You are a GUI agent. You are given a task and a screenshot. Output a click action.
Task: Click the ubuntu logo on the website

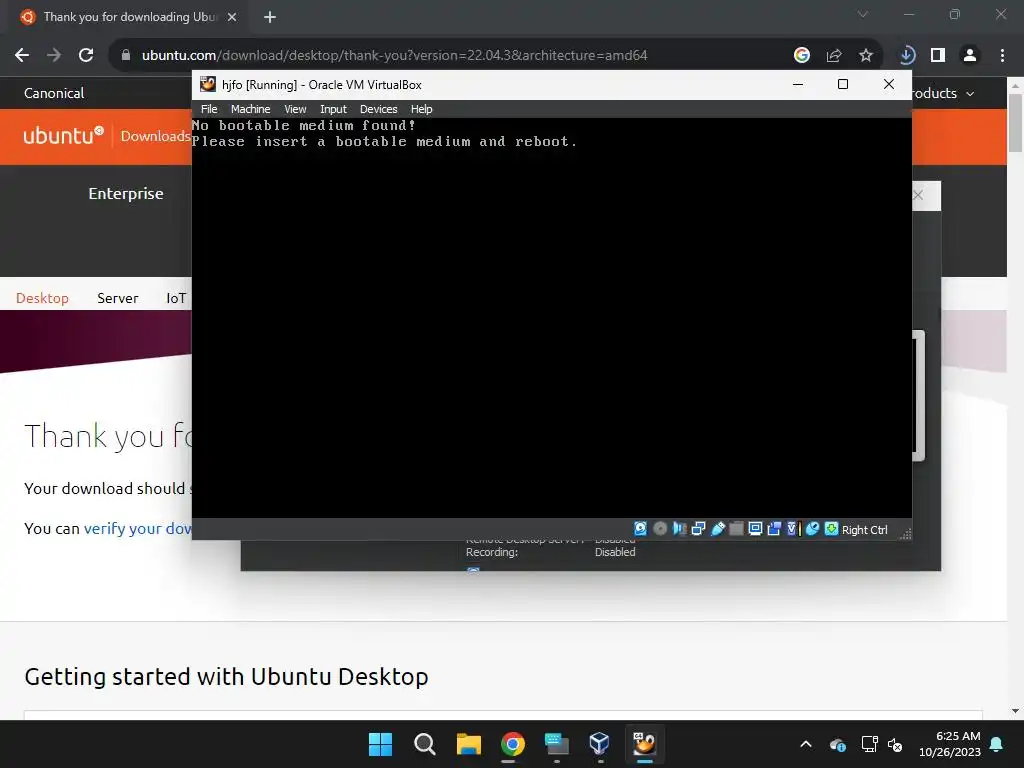click(63, 135)
